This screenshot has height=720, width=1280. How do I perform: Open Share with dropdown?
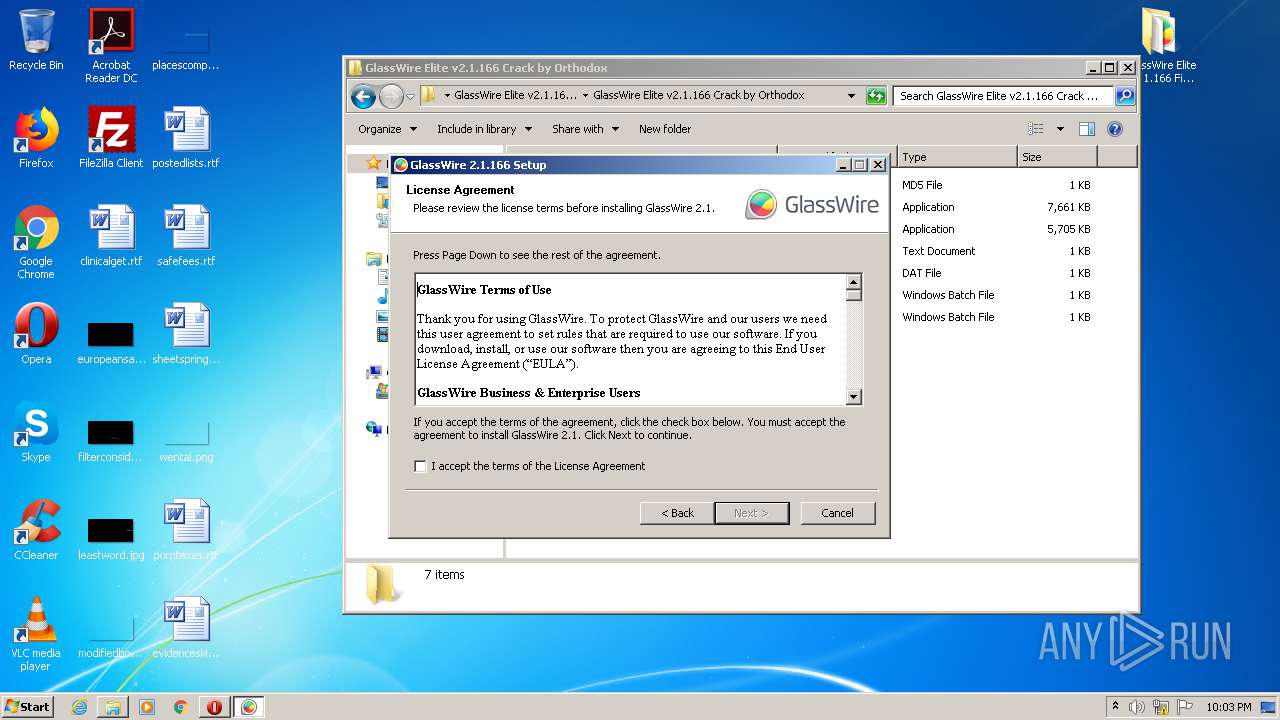(585, 129)
